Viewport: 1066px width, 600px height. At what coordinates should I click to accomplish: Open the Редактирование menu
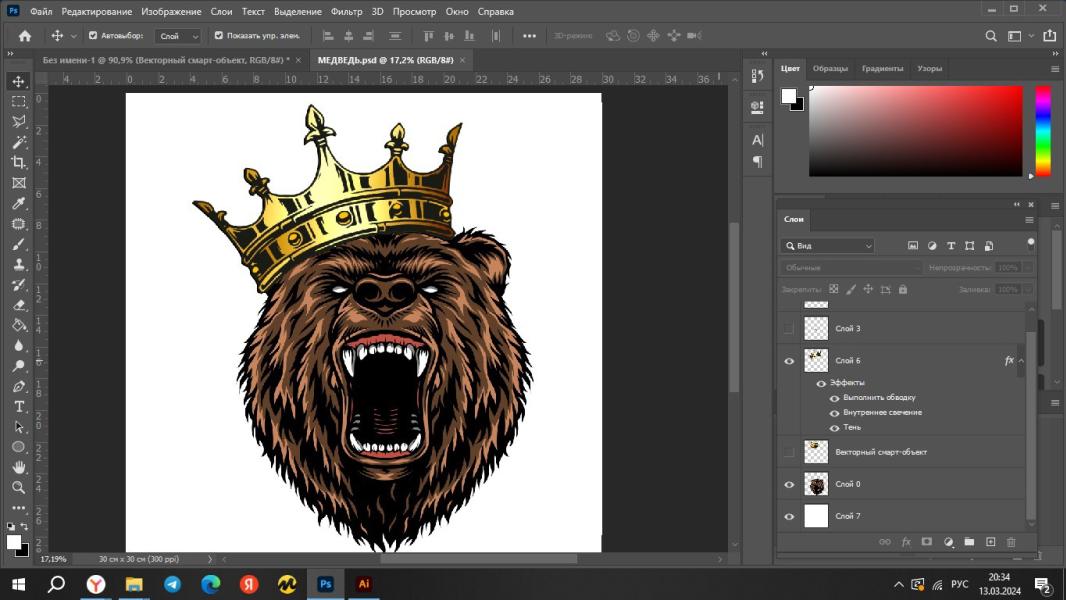click(x=97, y=12)
